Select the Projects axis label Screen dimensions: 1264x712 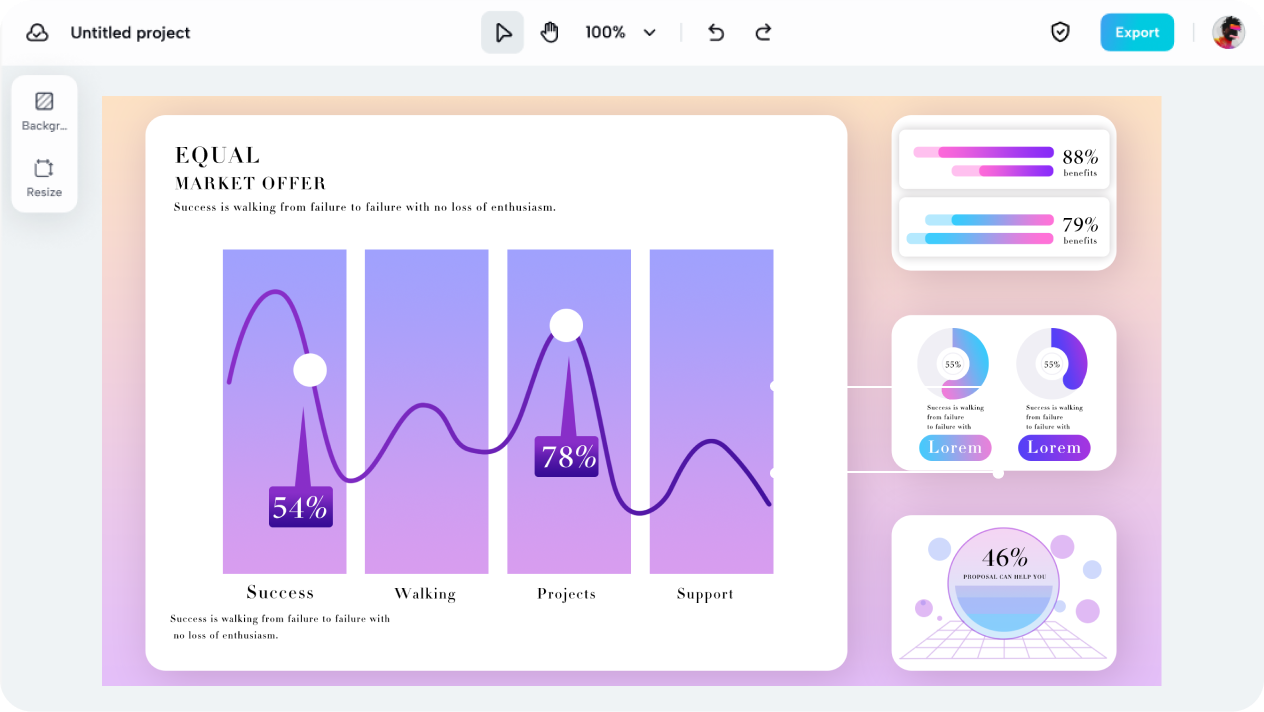(566, 594)
